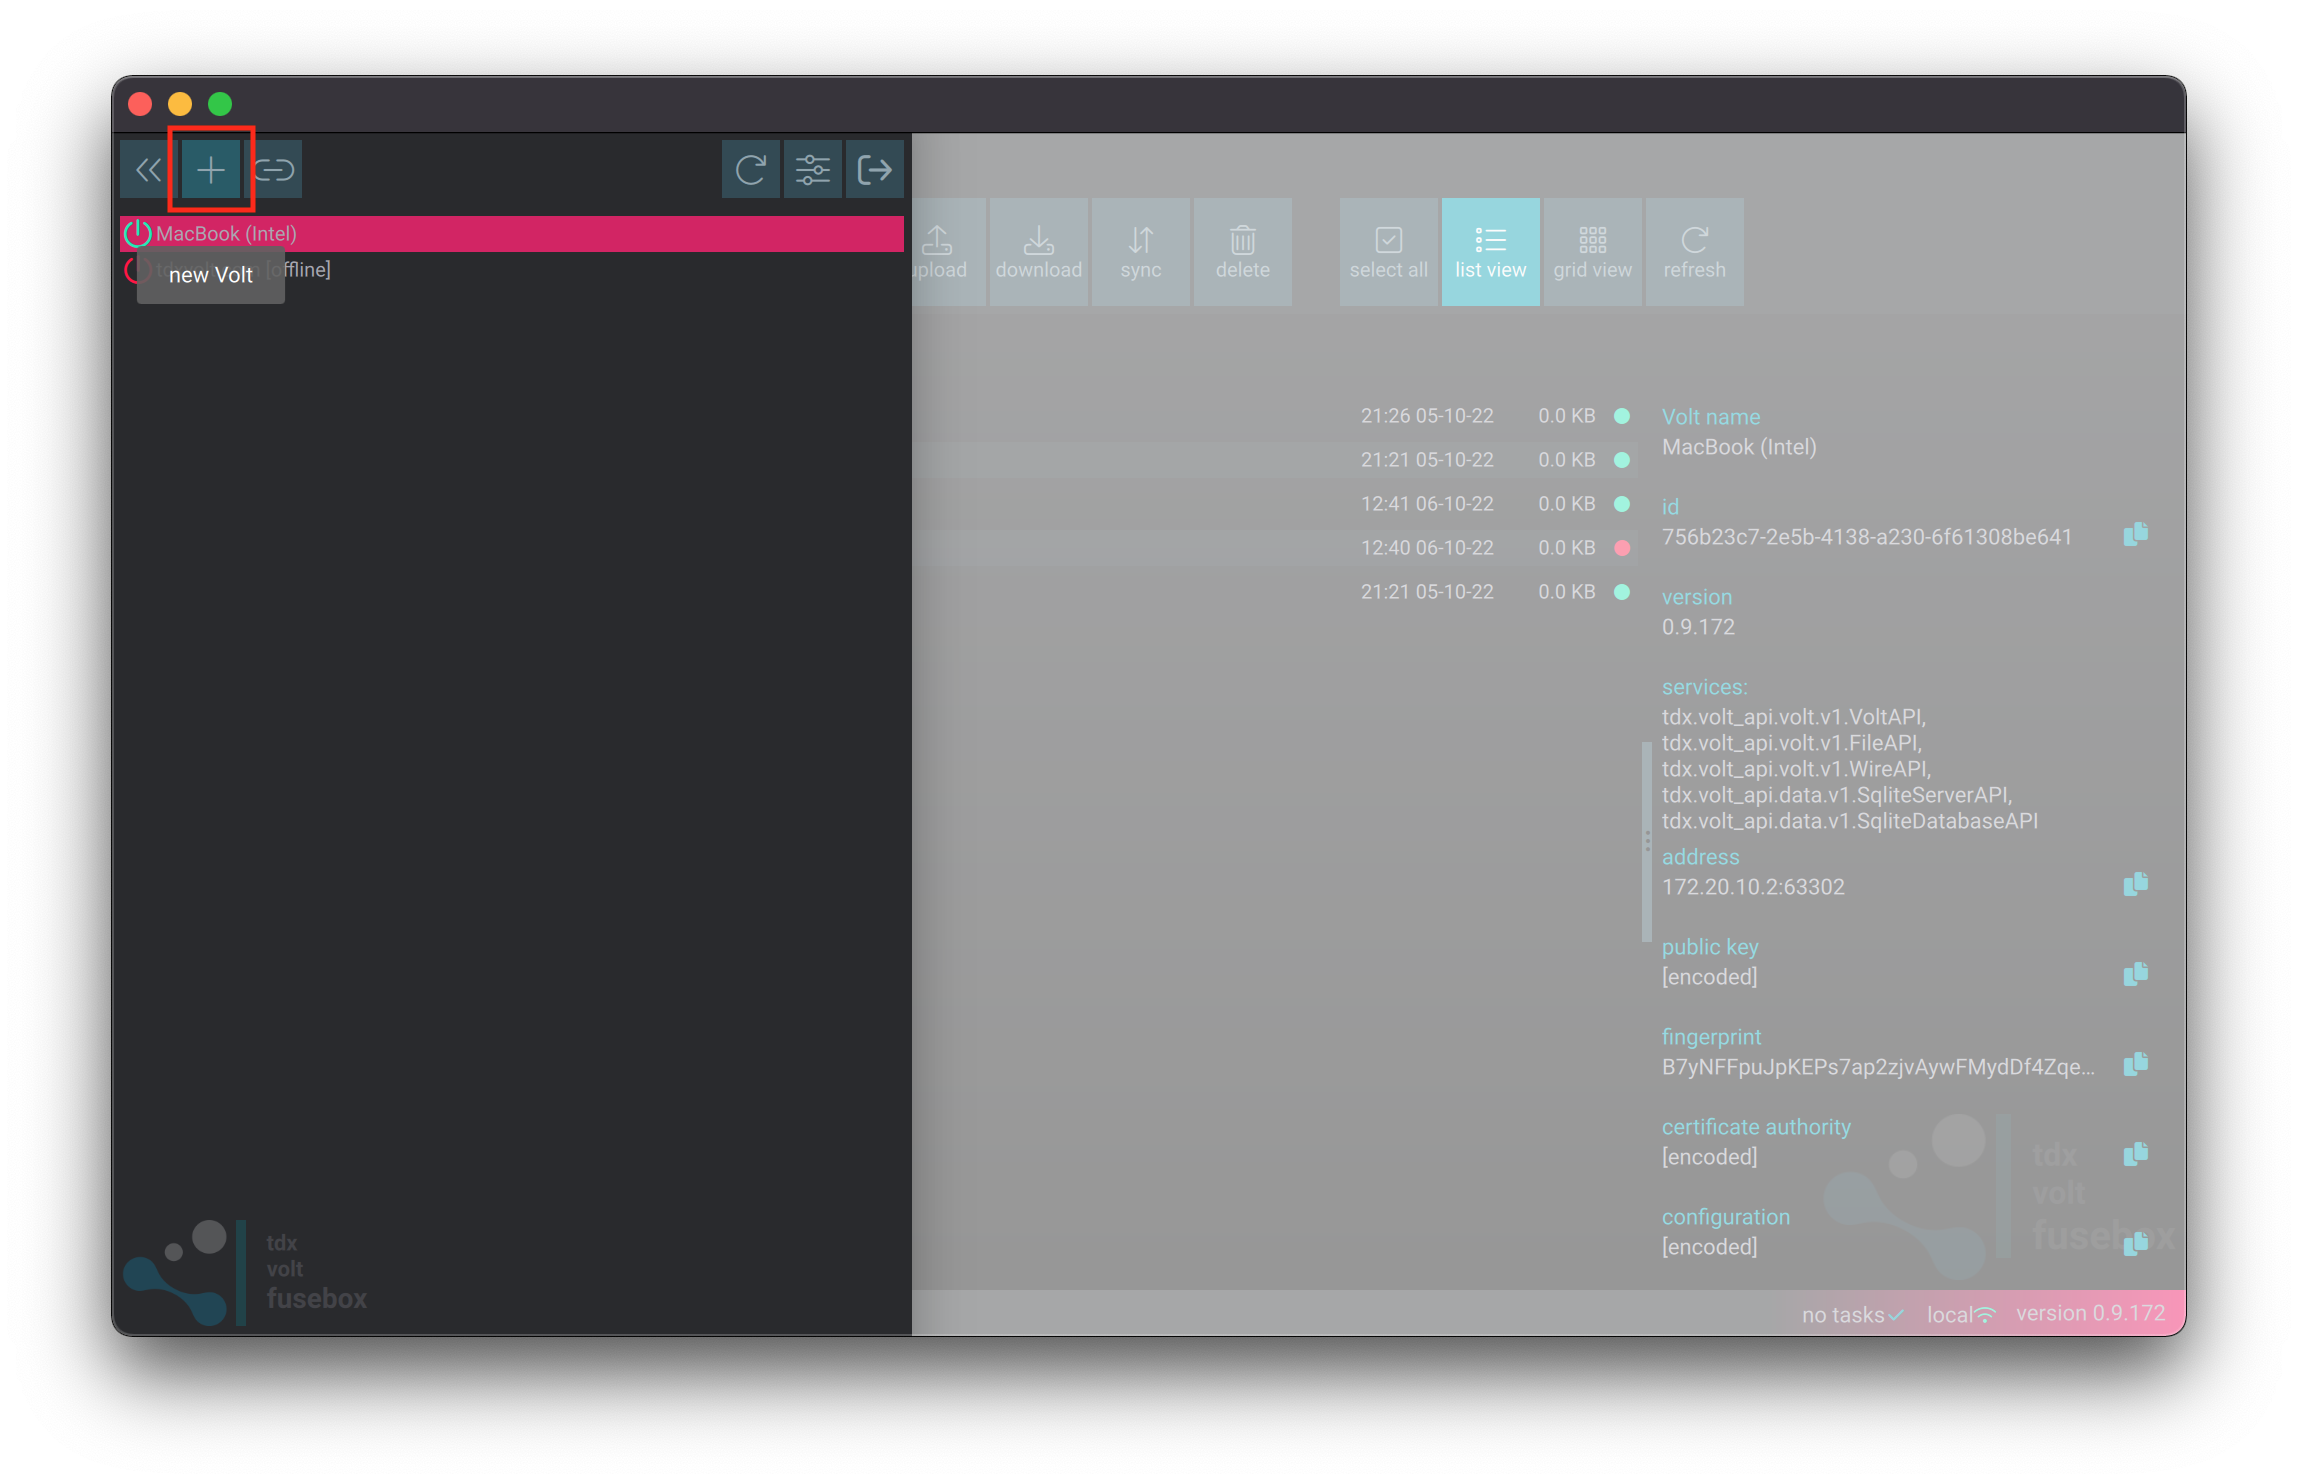Toggle power icon of the offline Volt

pyautogui.click(x=138, y=270)
